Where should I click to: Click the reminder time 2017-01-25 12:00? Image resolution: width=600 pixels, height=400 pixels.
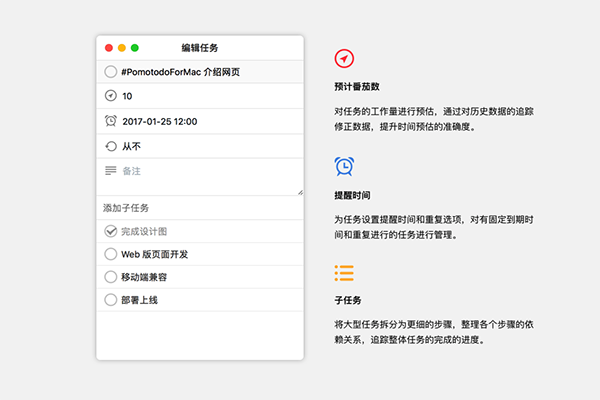tap(160, 121)
